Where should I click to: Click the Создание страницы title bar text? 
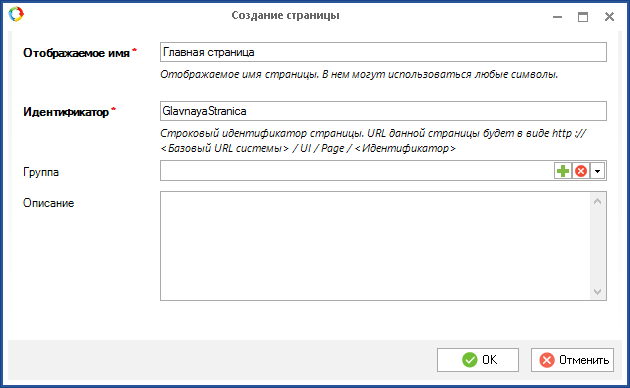pos(285,15)
